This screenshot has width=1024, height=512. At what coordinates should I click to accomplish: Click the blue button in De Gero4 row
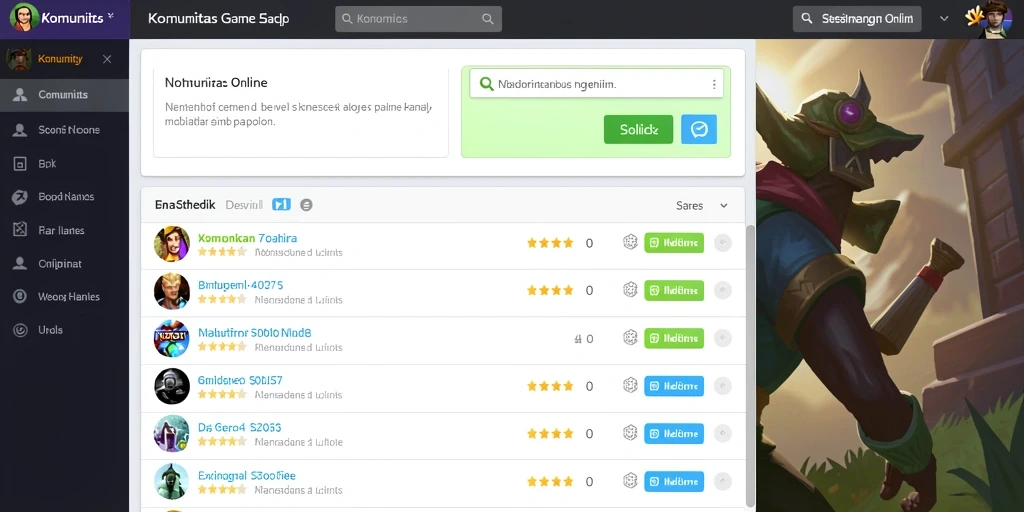coord(674,434)
